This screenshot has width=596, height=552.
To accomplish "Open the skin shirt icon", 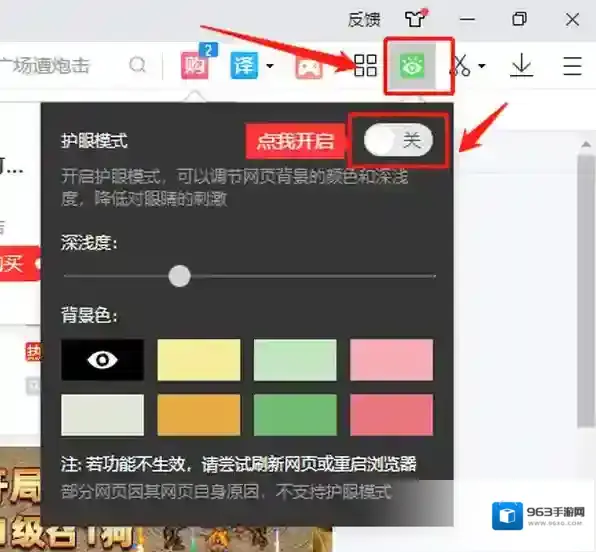I will click(415, 18).
